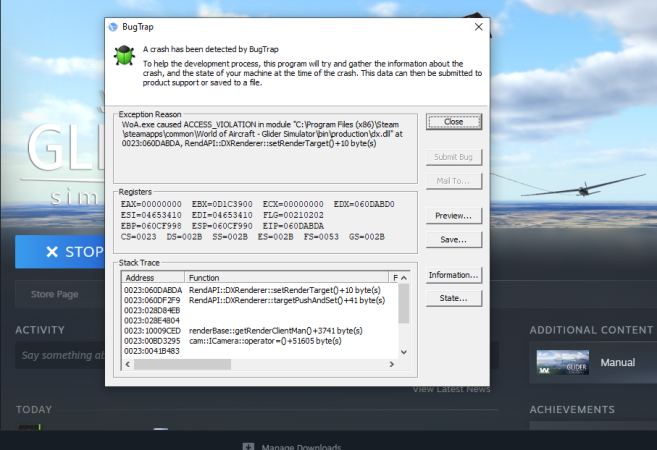Click Manage Downloads in Steam
Image resolution: width=657 pixels, height=450 pixels.
[301, 447]
